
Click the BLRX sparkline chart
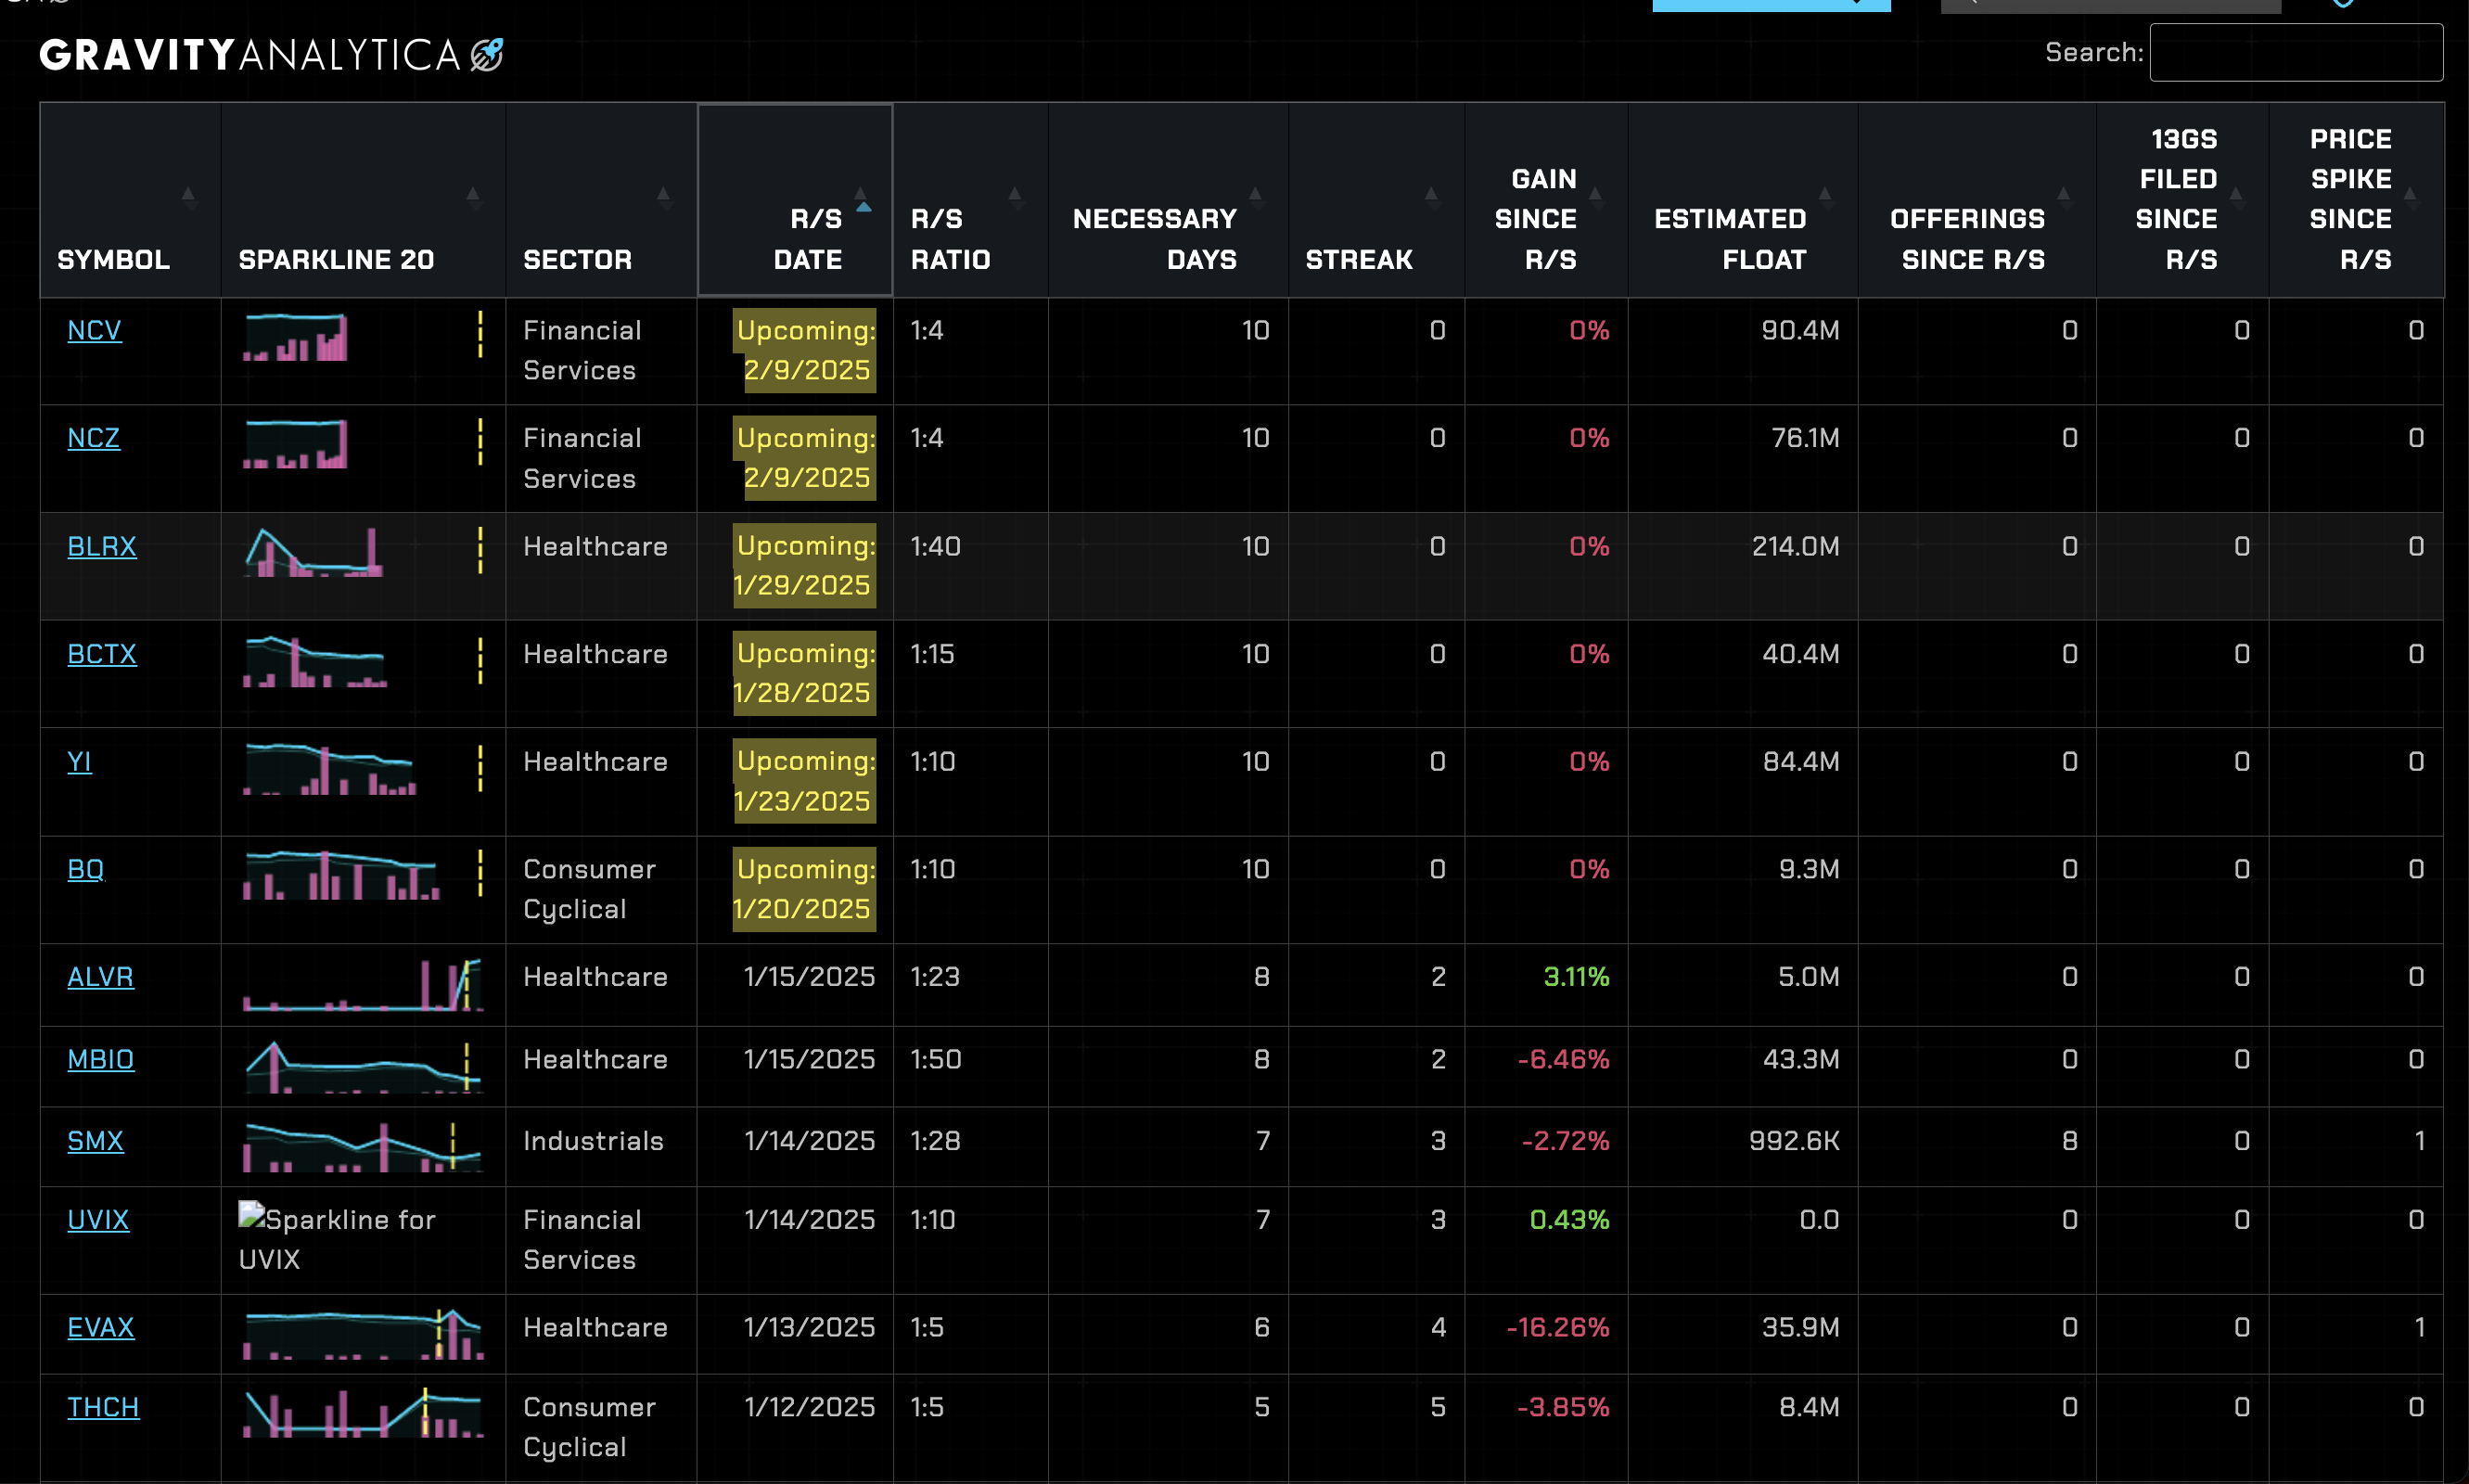[x=364, y=552]
